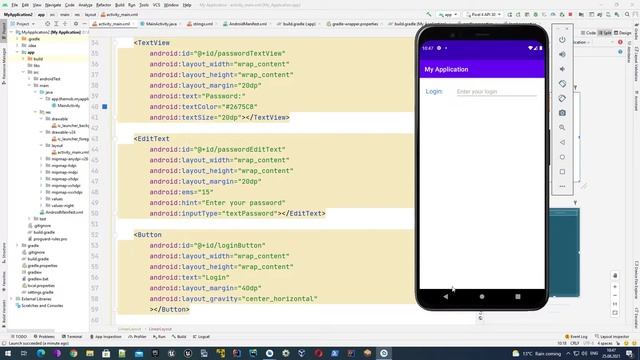Rotate emulator left
The width and height of the screenshot is (640, 360).
pos(562,84)
